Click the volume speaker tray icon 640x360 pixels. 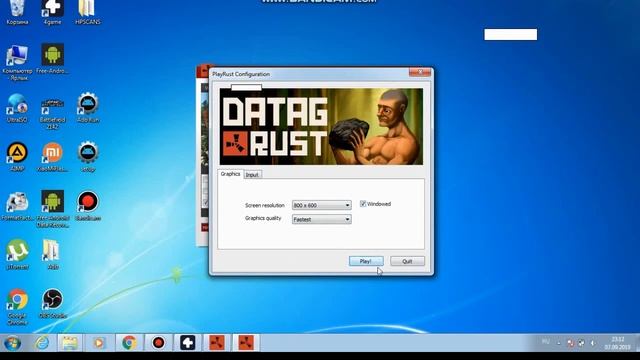[x=593, y=343]
